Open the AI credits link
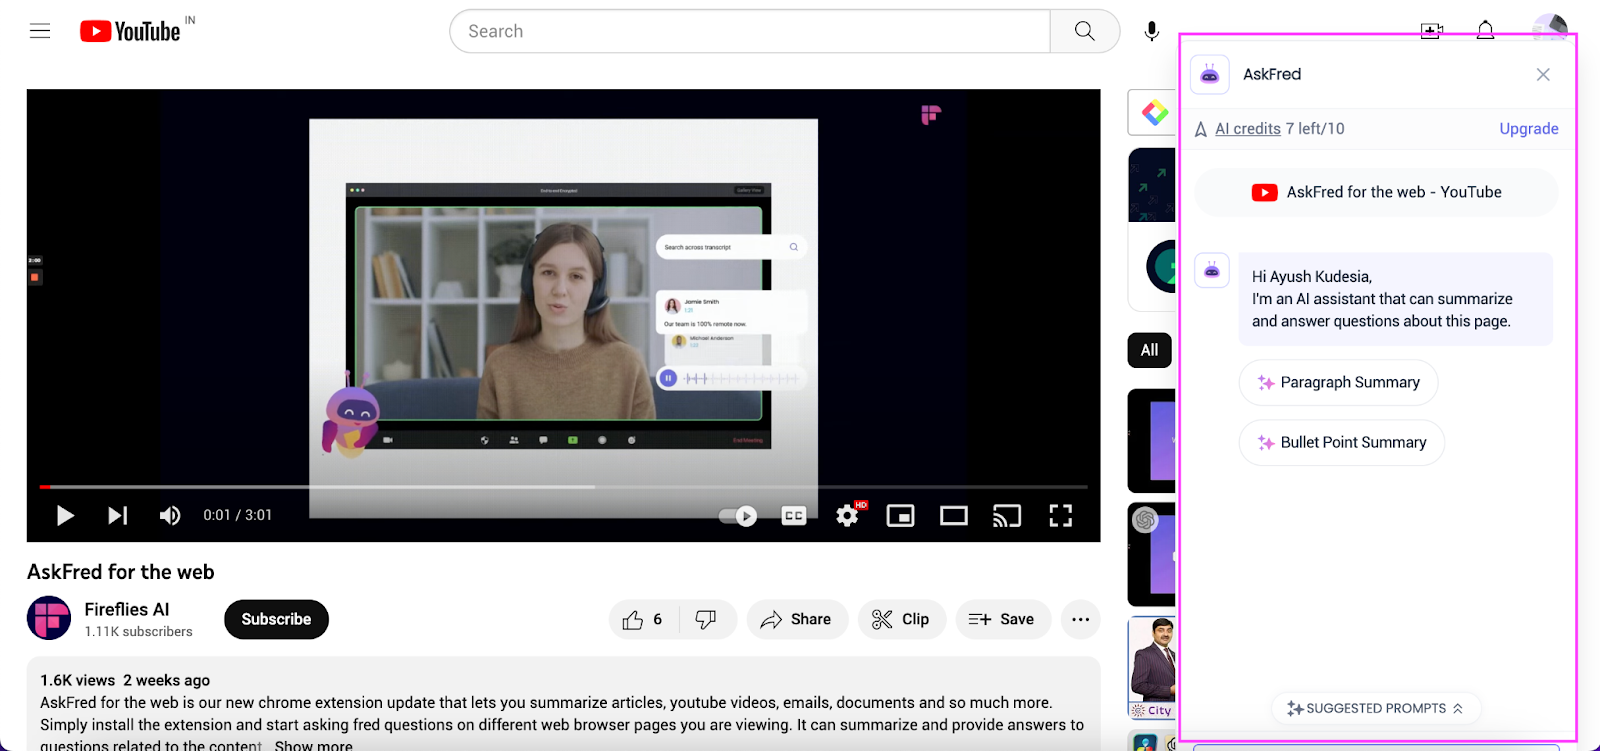 pyautogui.click(x=1248, y=128)
